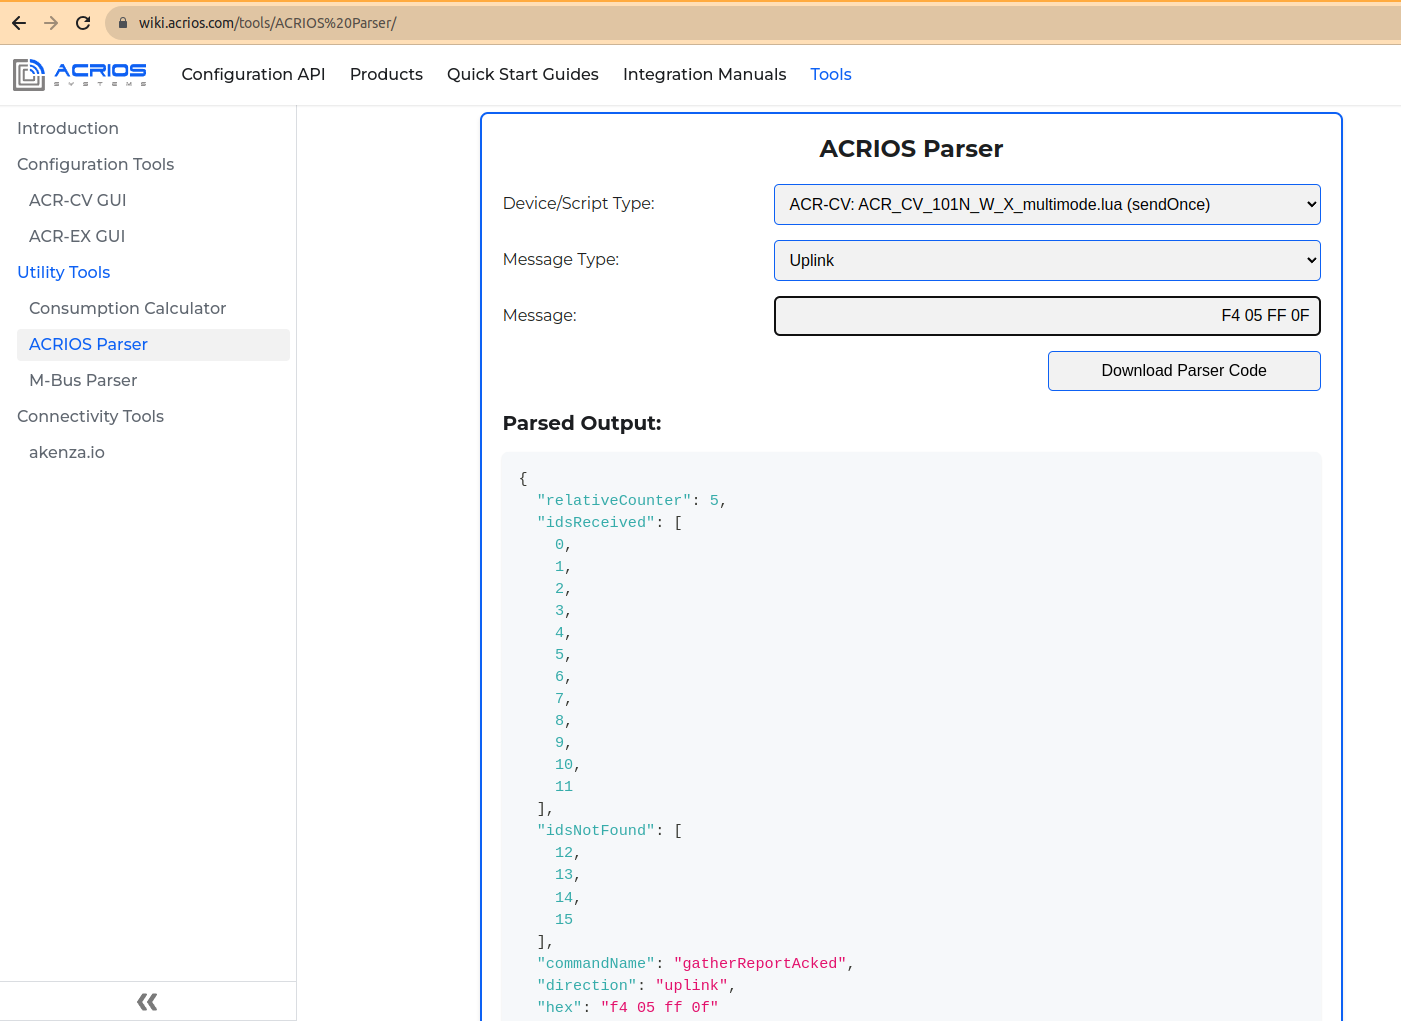Click the Download Parser Code button
Image resolution: width=1401 pixels, height=1021 pixels.
pos(1183,370)
